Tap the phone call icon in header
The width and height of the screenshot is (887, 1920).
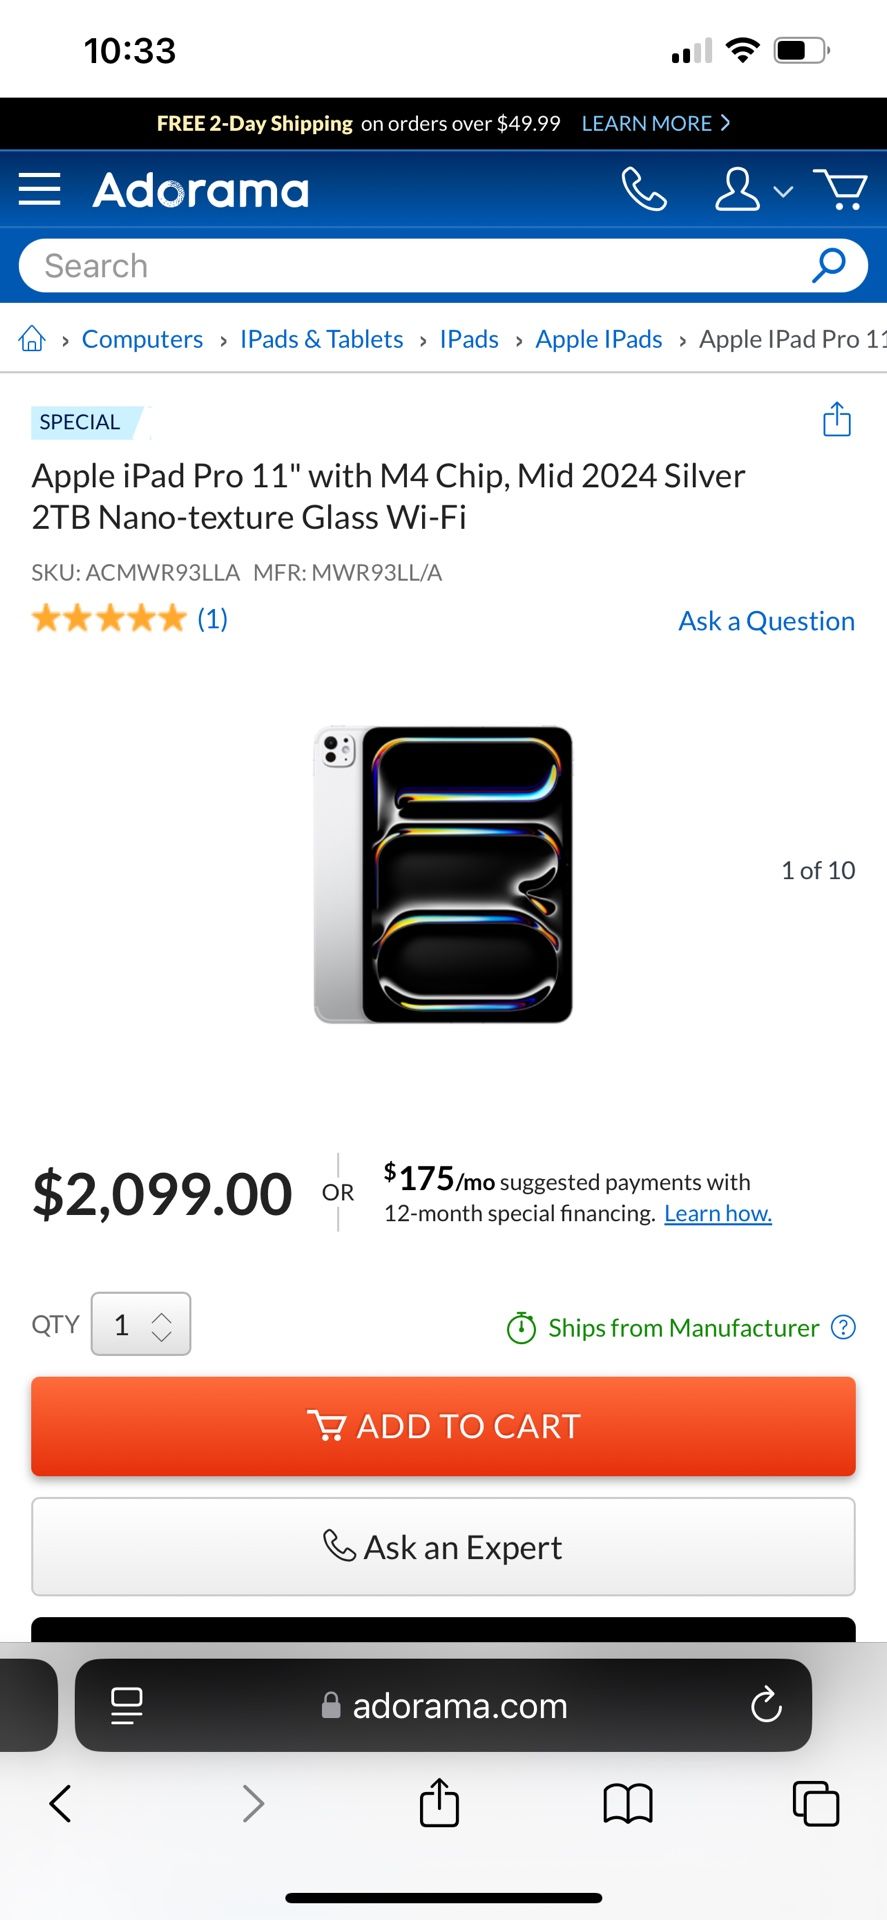pos(644,189)
